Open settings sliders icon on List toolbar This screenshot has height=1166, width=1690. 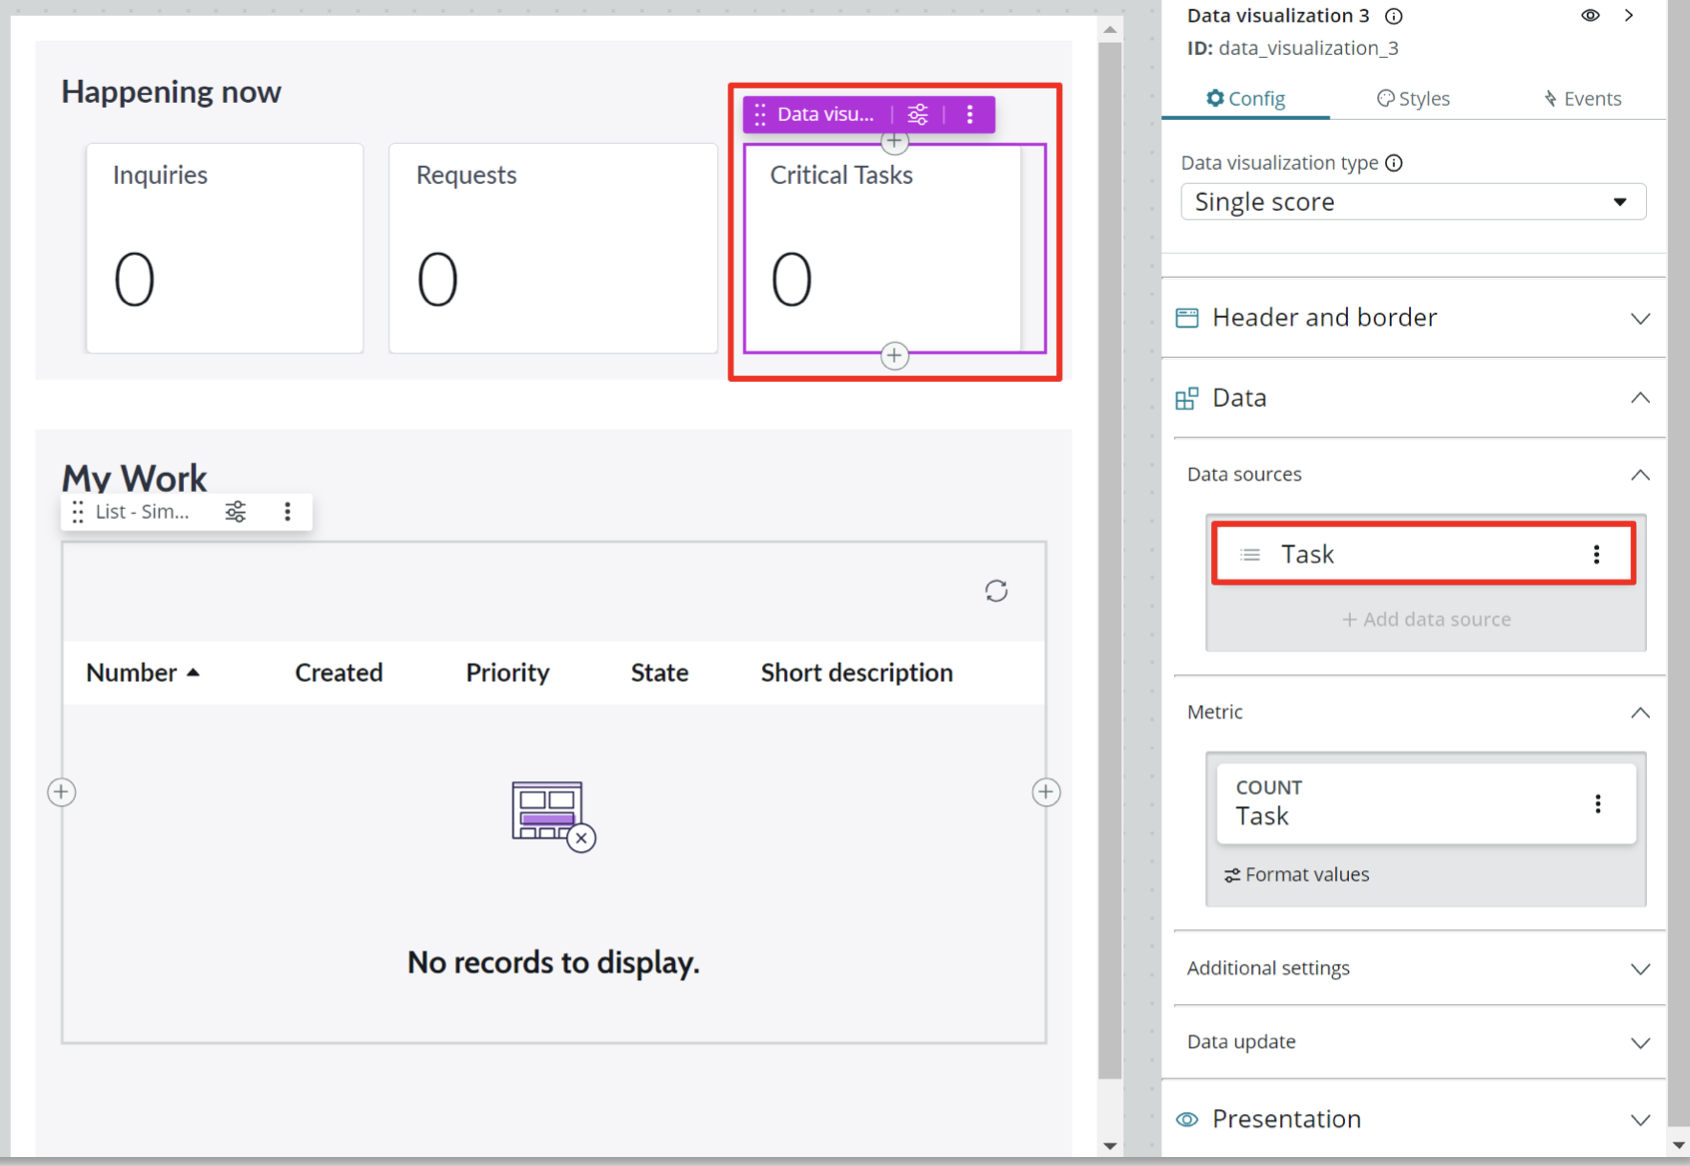235,512
